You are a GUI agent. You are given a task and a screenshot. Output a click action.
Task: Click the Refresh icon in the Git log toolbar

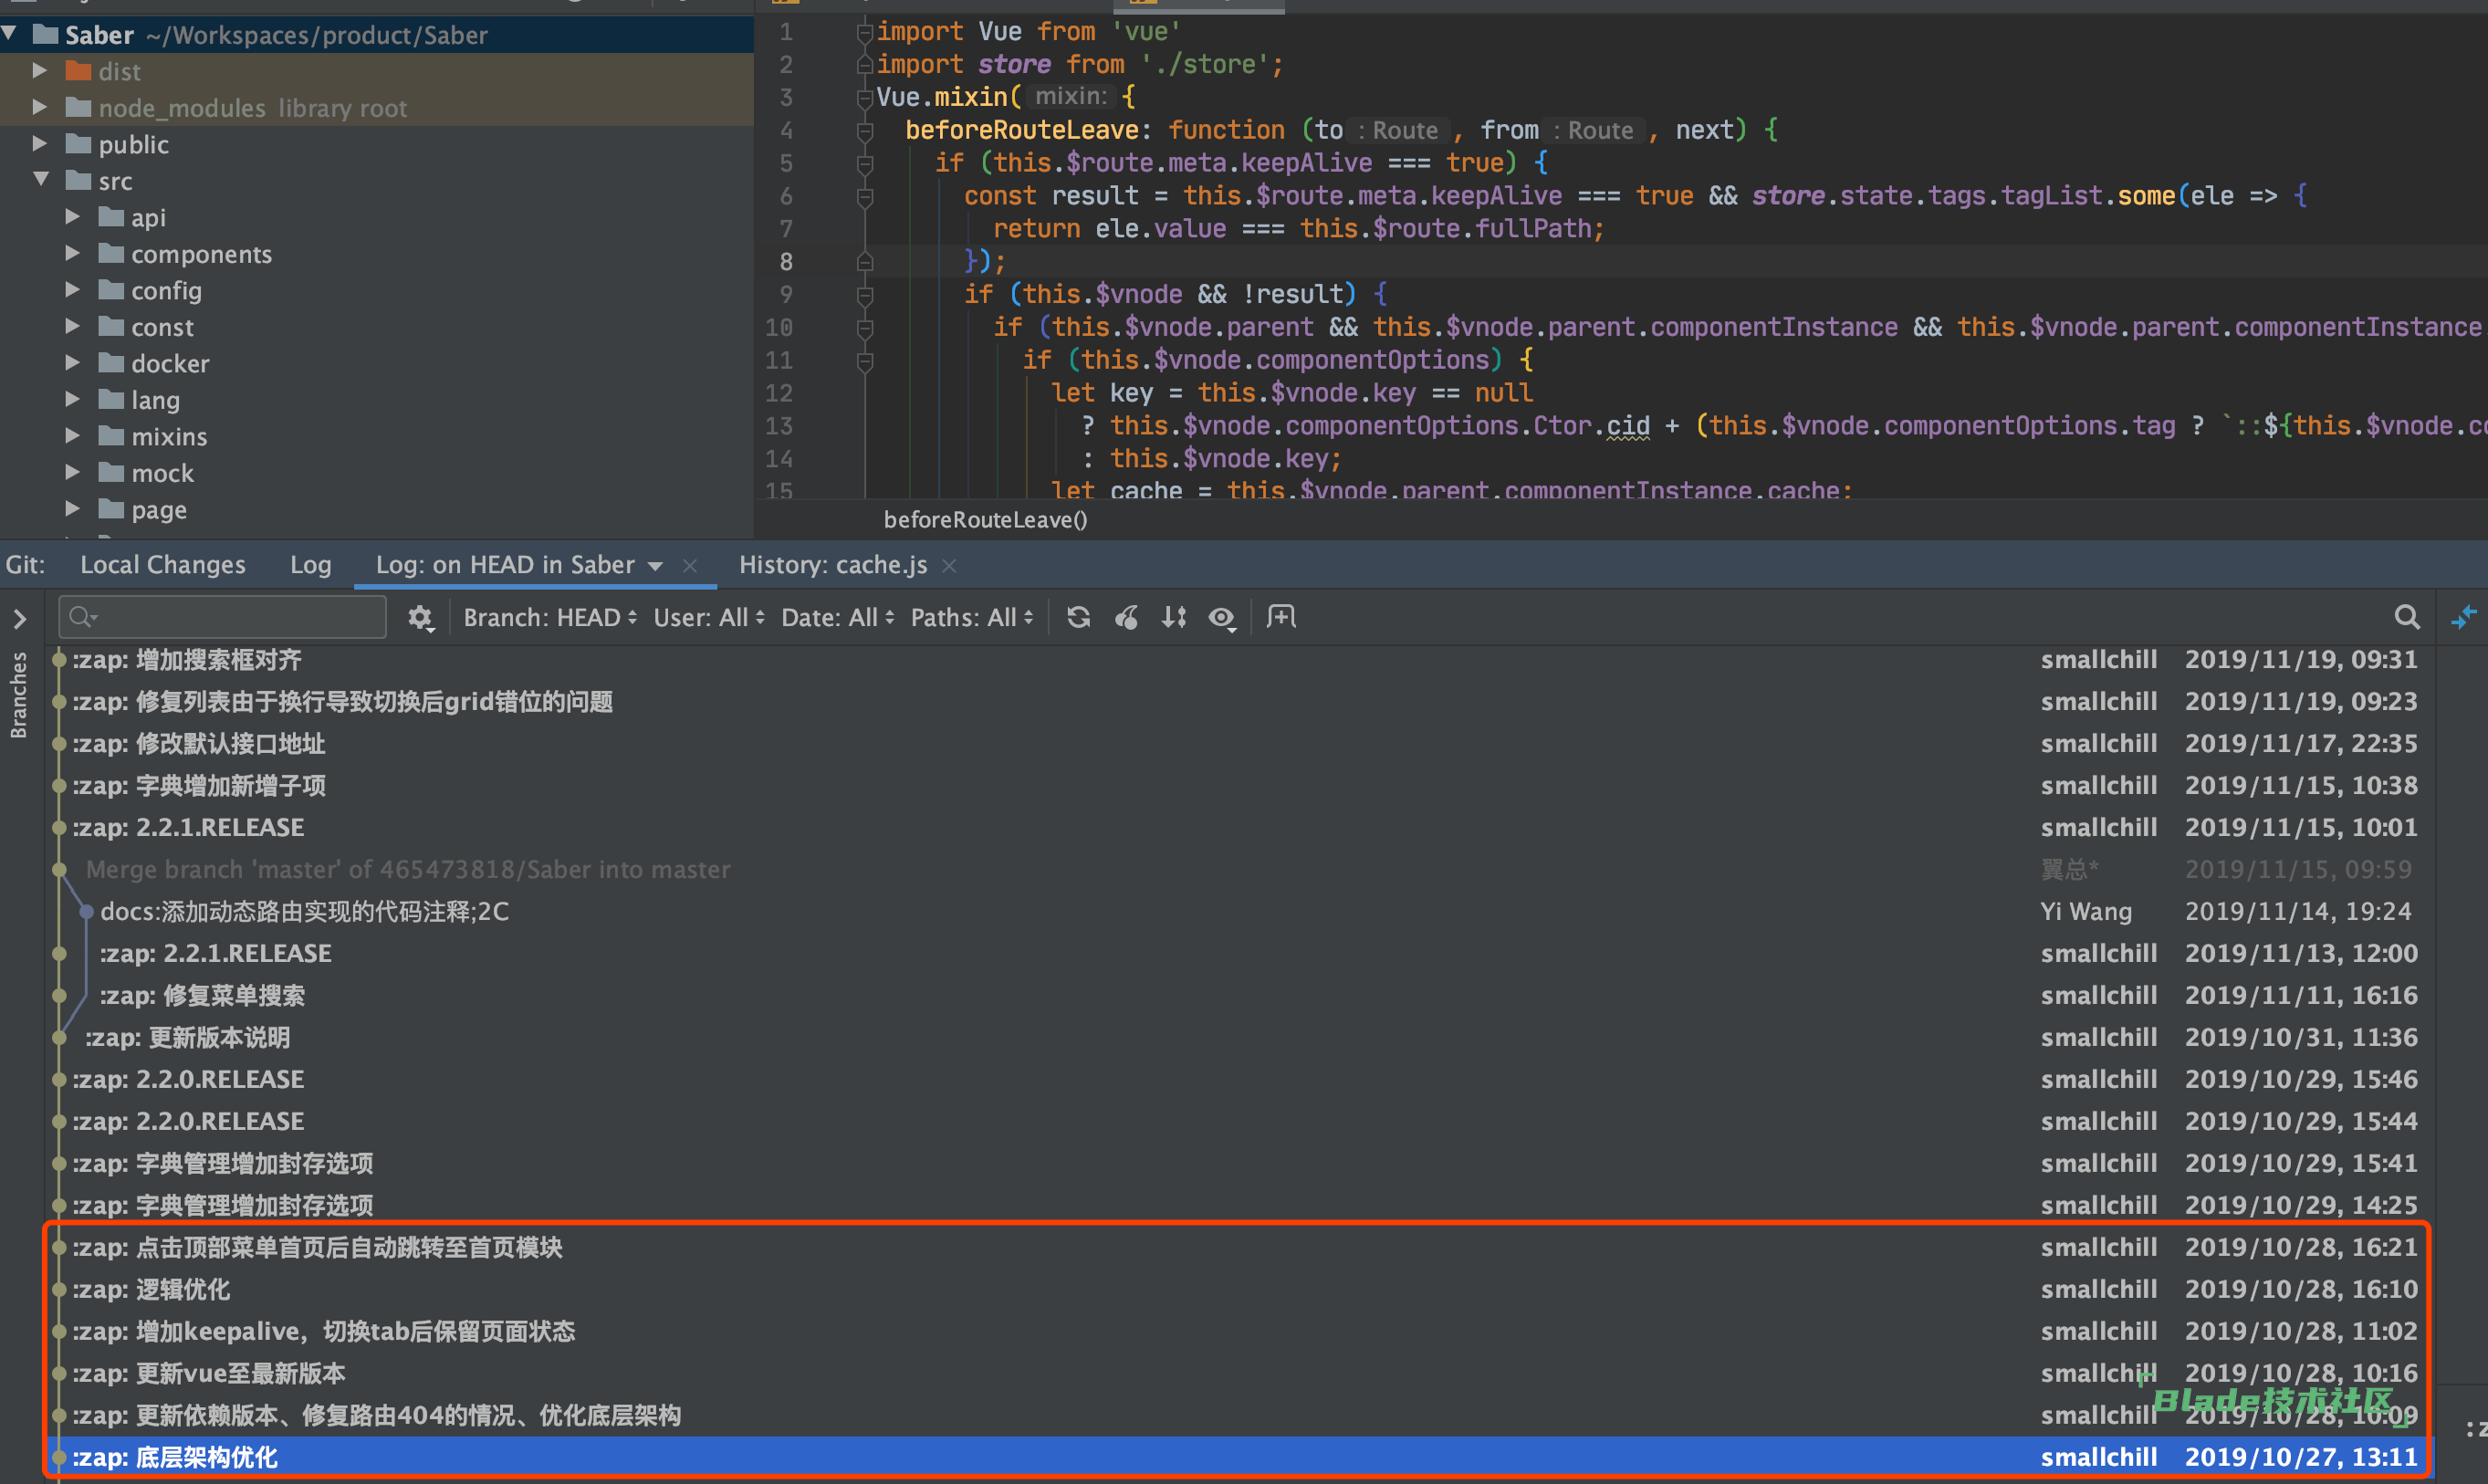[1078, 617]
